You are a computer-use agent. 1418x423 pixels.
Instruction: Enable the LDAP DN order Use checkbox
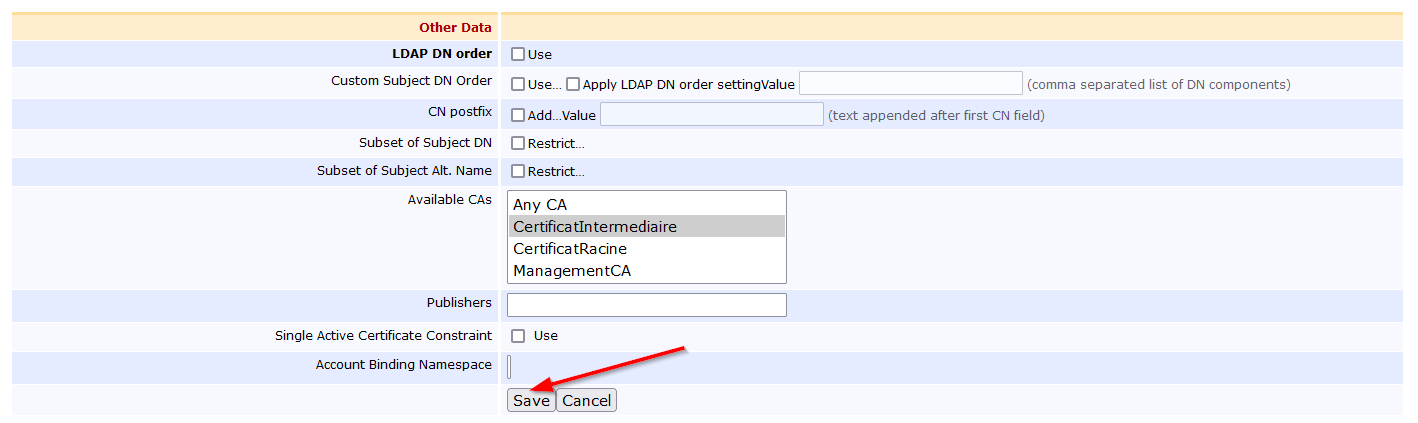[518, 54]
